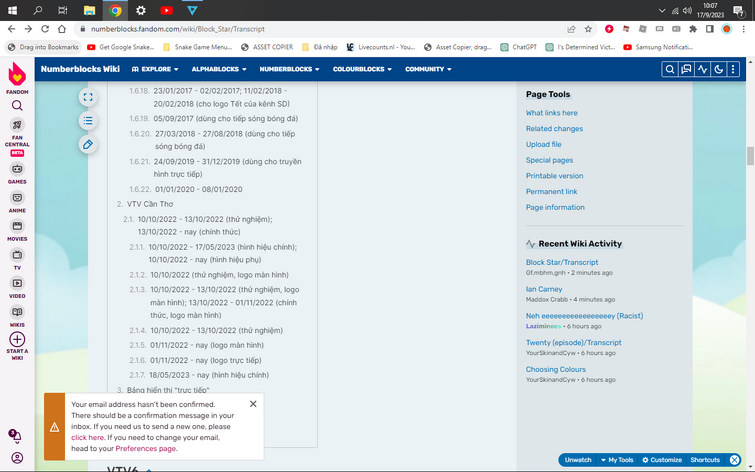Image resolution: width=755 pixels, height=472 pixels.
Task: Click Customize in bottom toolbar
Action: (x=662, y=460)
